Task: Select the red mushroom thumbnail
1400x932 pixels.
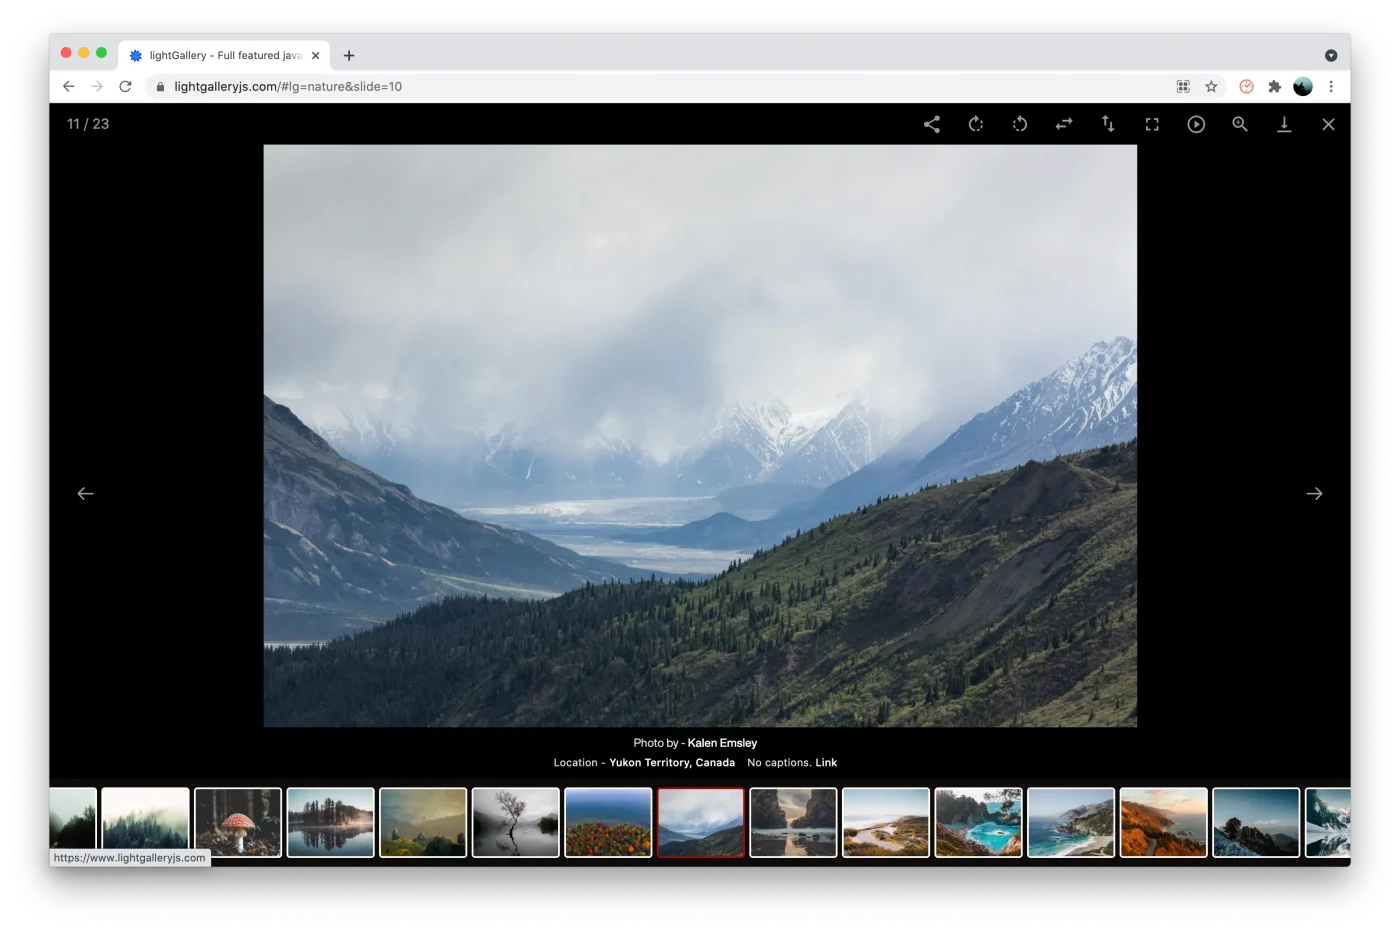Action: point(238,822)
